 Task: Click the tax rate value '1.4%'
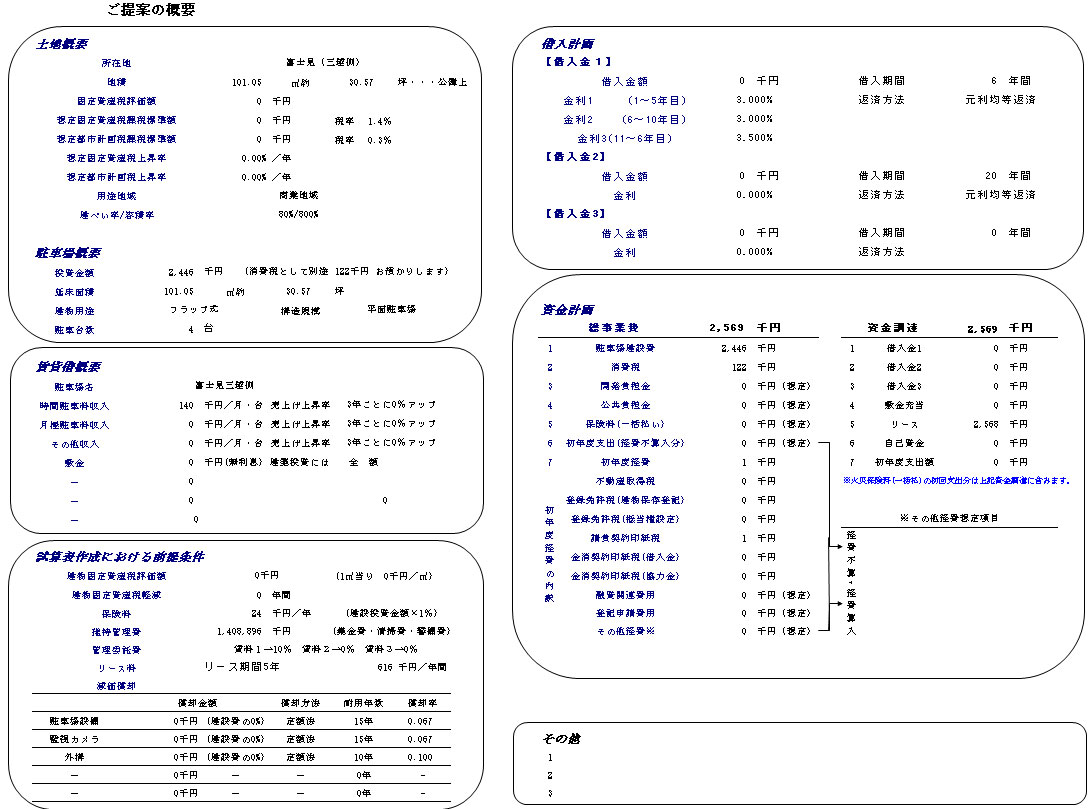pyautogui.click(x=379, y=121)
